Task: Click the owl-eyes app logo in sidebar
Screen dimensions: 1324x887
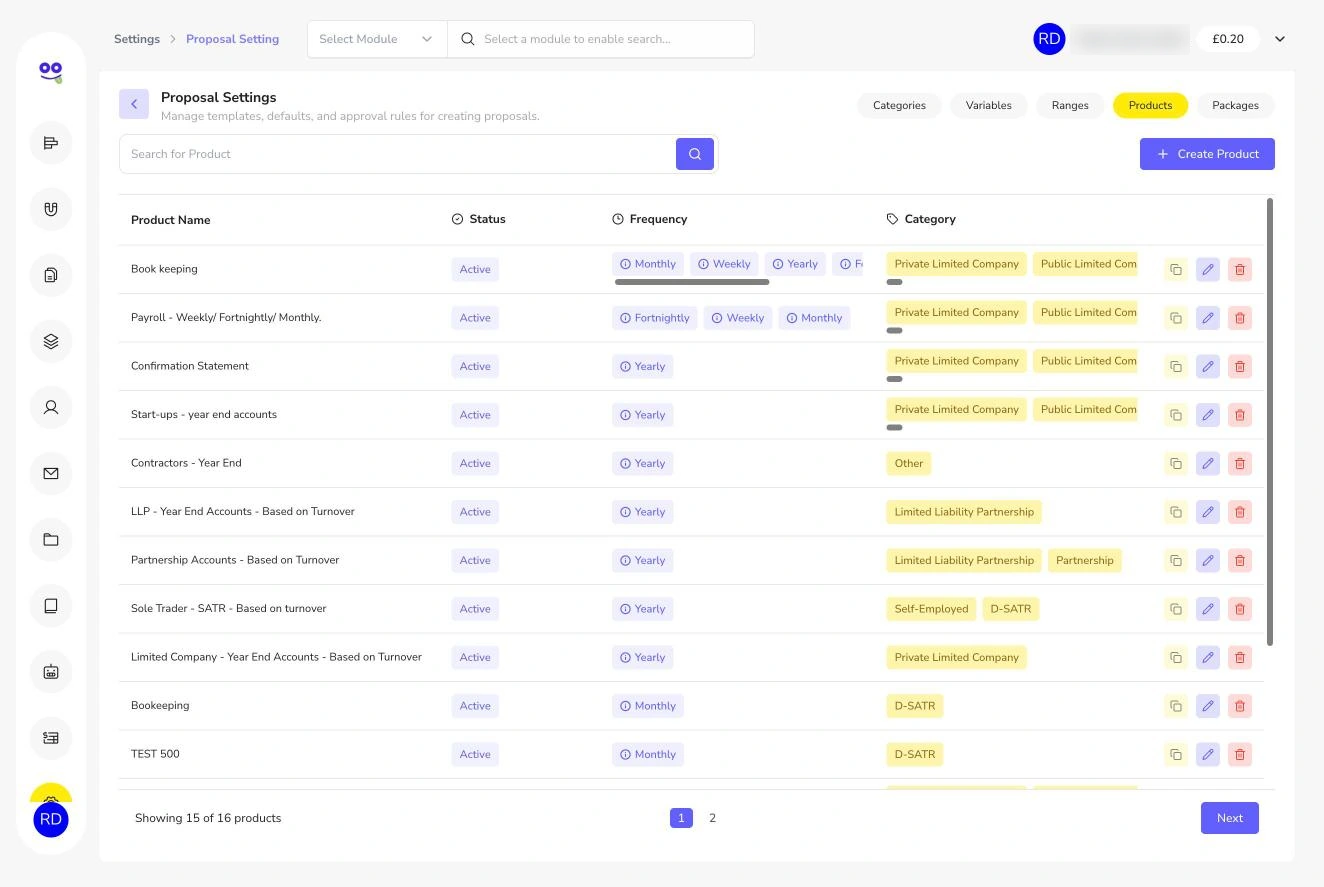Action: point(51,71)
